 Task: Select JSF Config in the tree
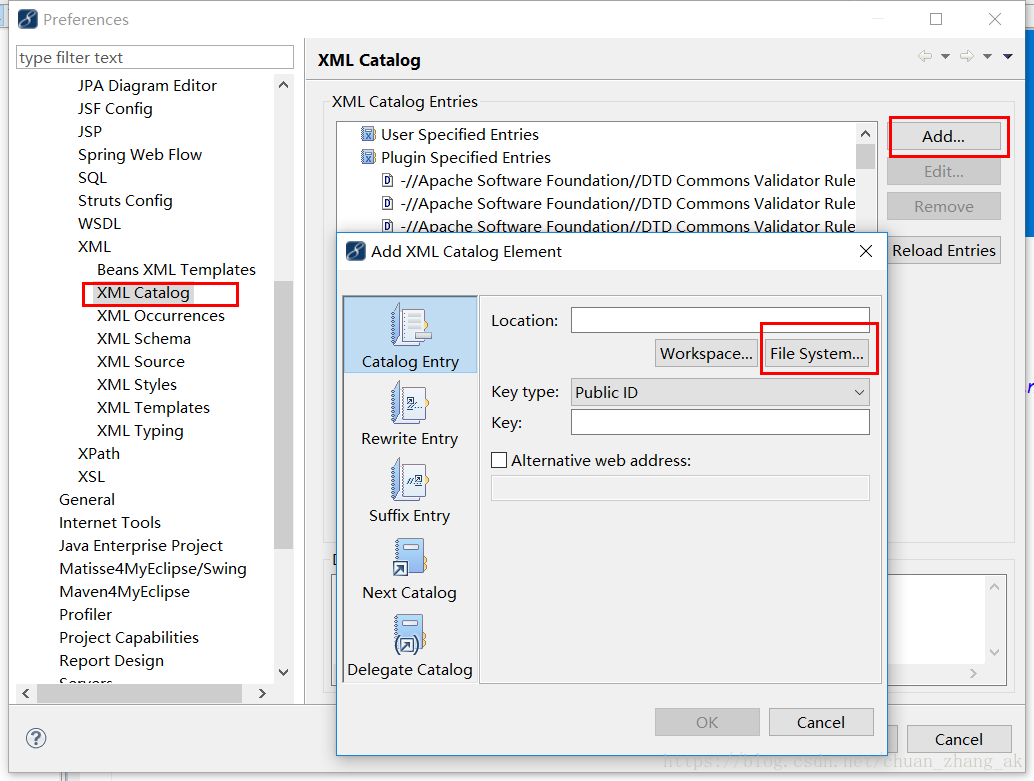click(x=115, y=109)
